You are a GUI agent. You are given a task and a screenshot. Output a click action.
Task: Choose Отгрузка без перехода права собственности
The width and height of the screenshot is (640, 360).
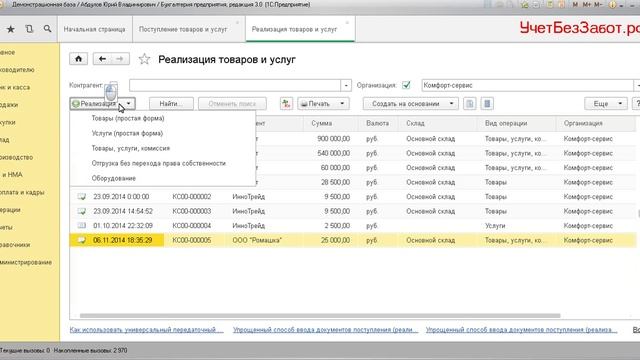click(x=158, y=163)
